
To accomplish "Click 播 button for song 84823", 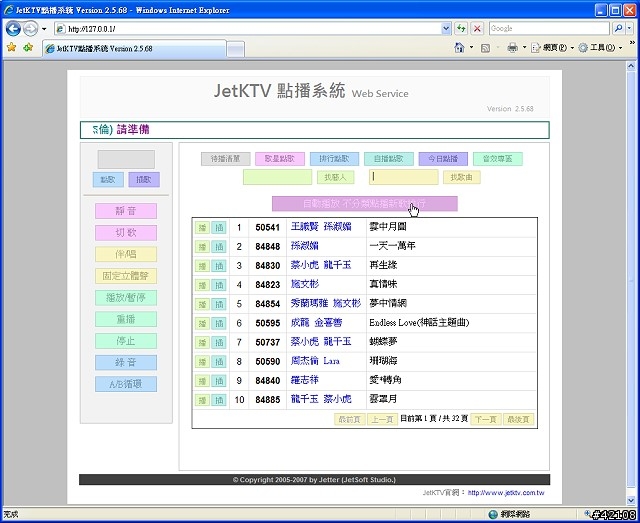I will [x=202, y=285].
